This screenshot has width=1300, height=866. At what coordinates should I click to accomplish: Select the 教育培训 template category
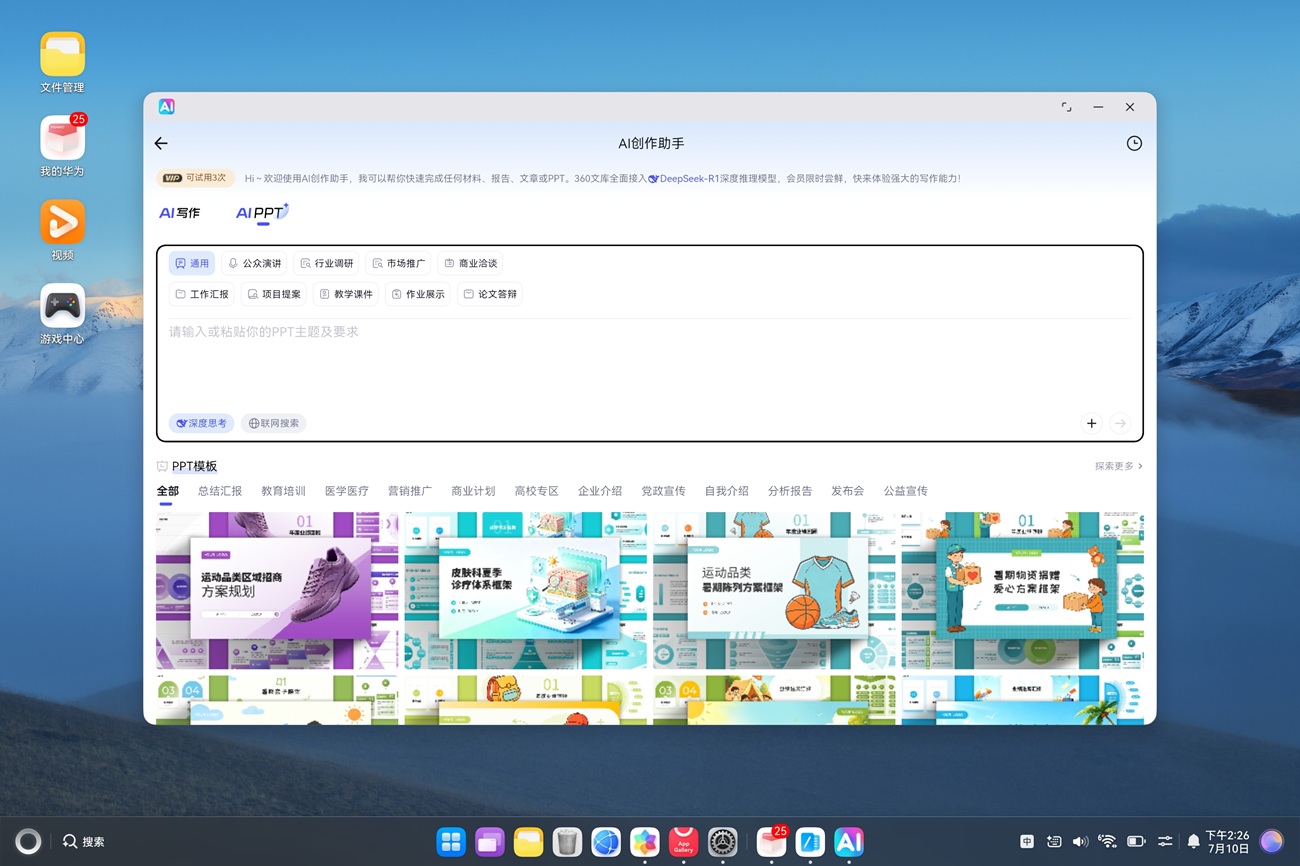tap(283, 491)
